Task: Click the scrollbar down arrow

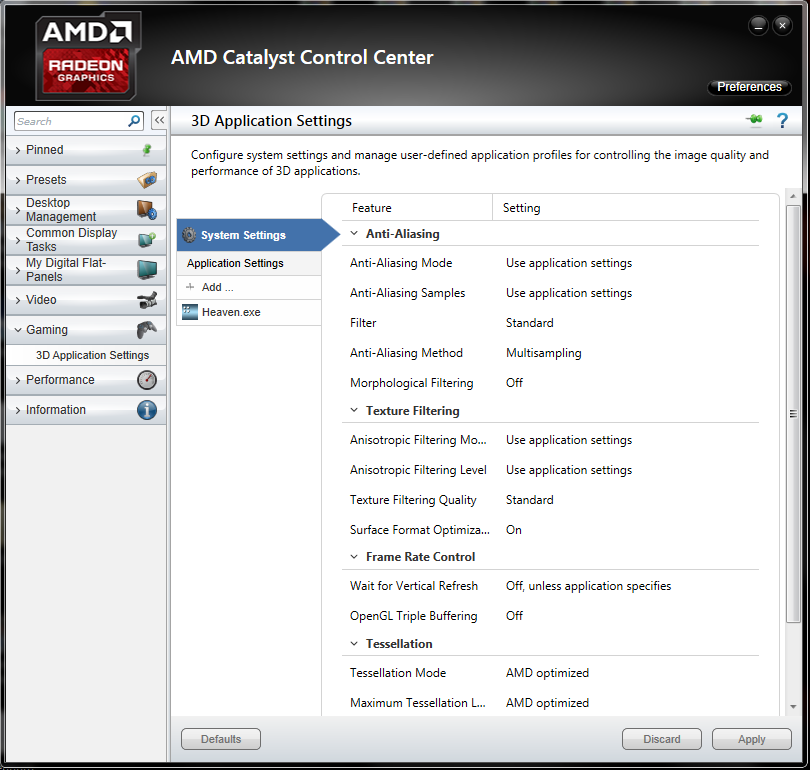Action: (793, 707)
